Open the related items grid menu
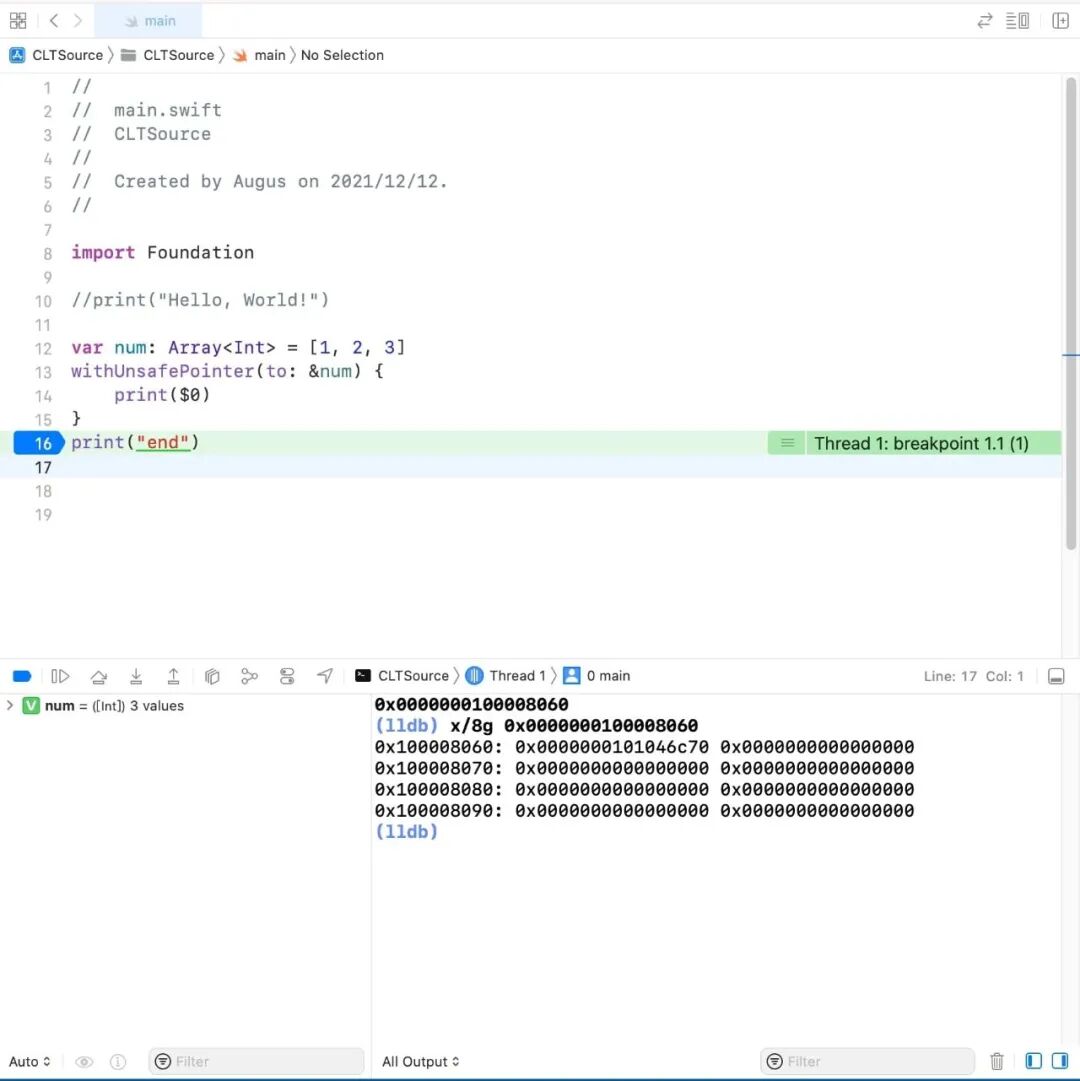Viewport: 1080px width, 1081px height. point(18,21)
